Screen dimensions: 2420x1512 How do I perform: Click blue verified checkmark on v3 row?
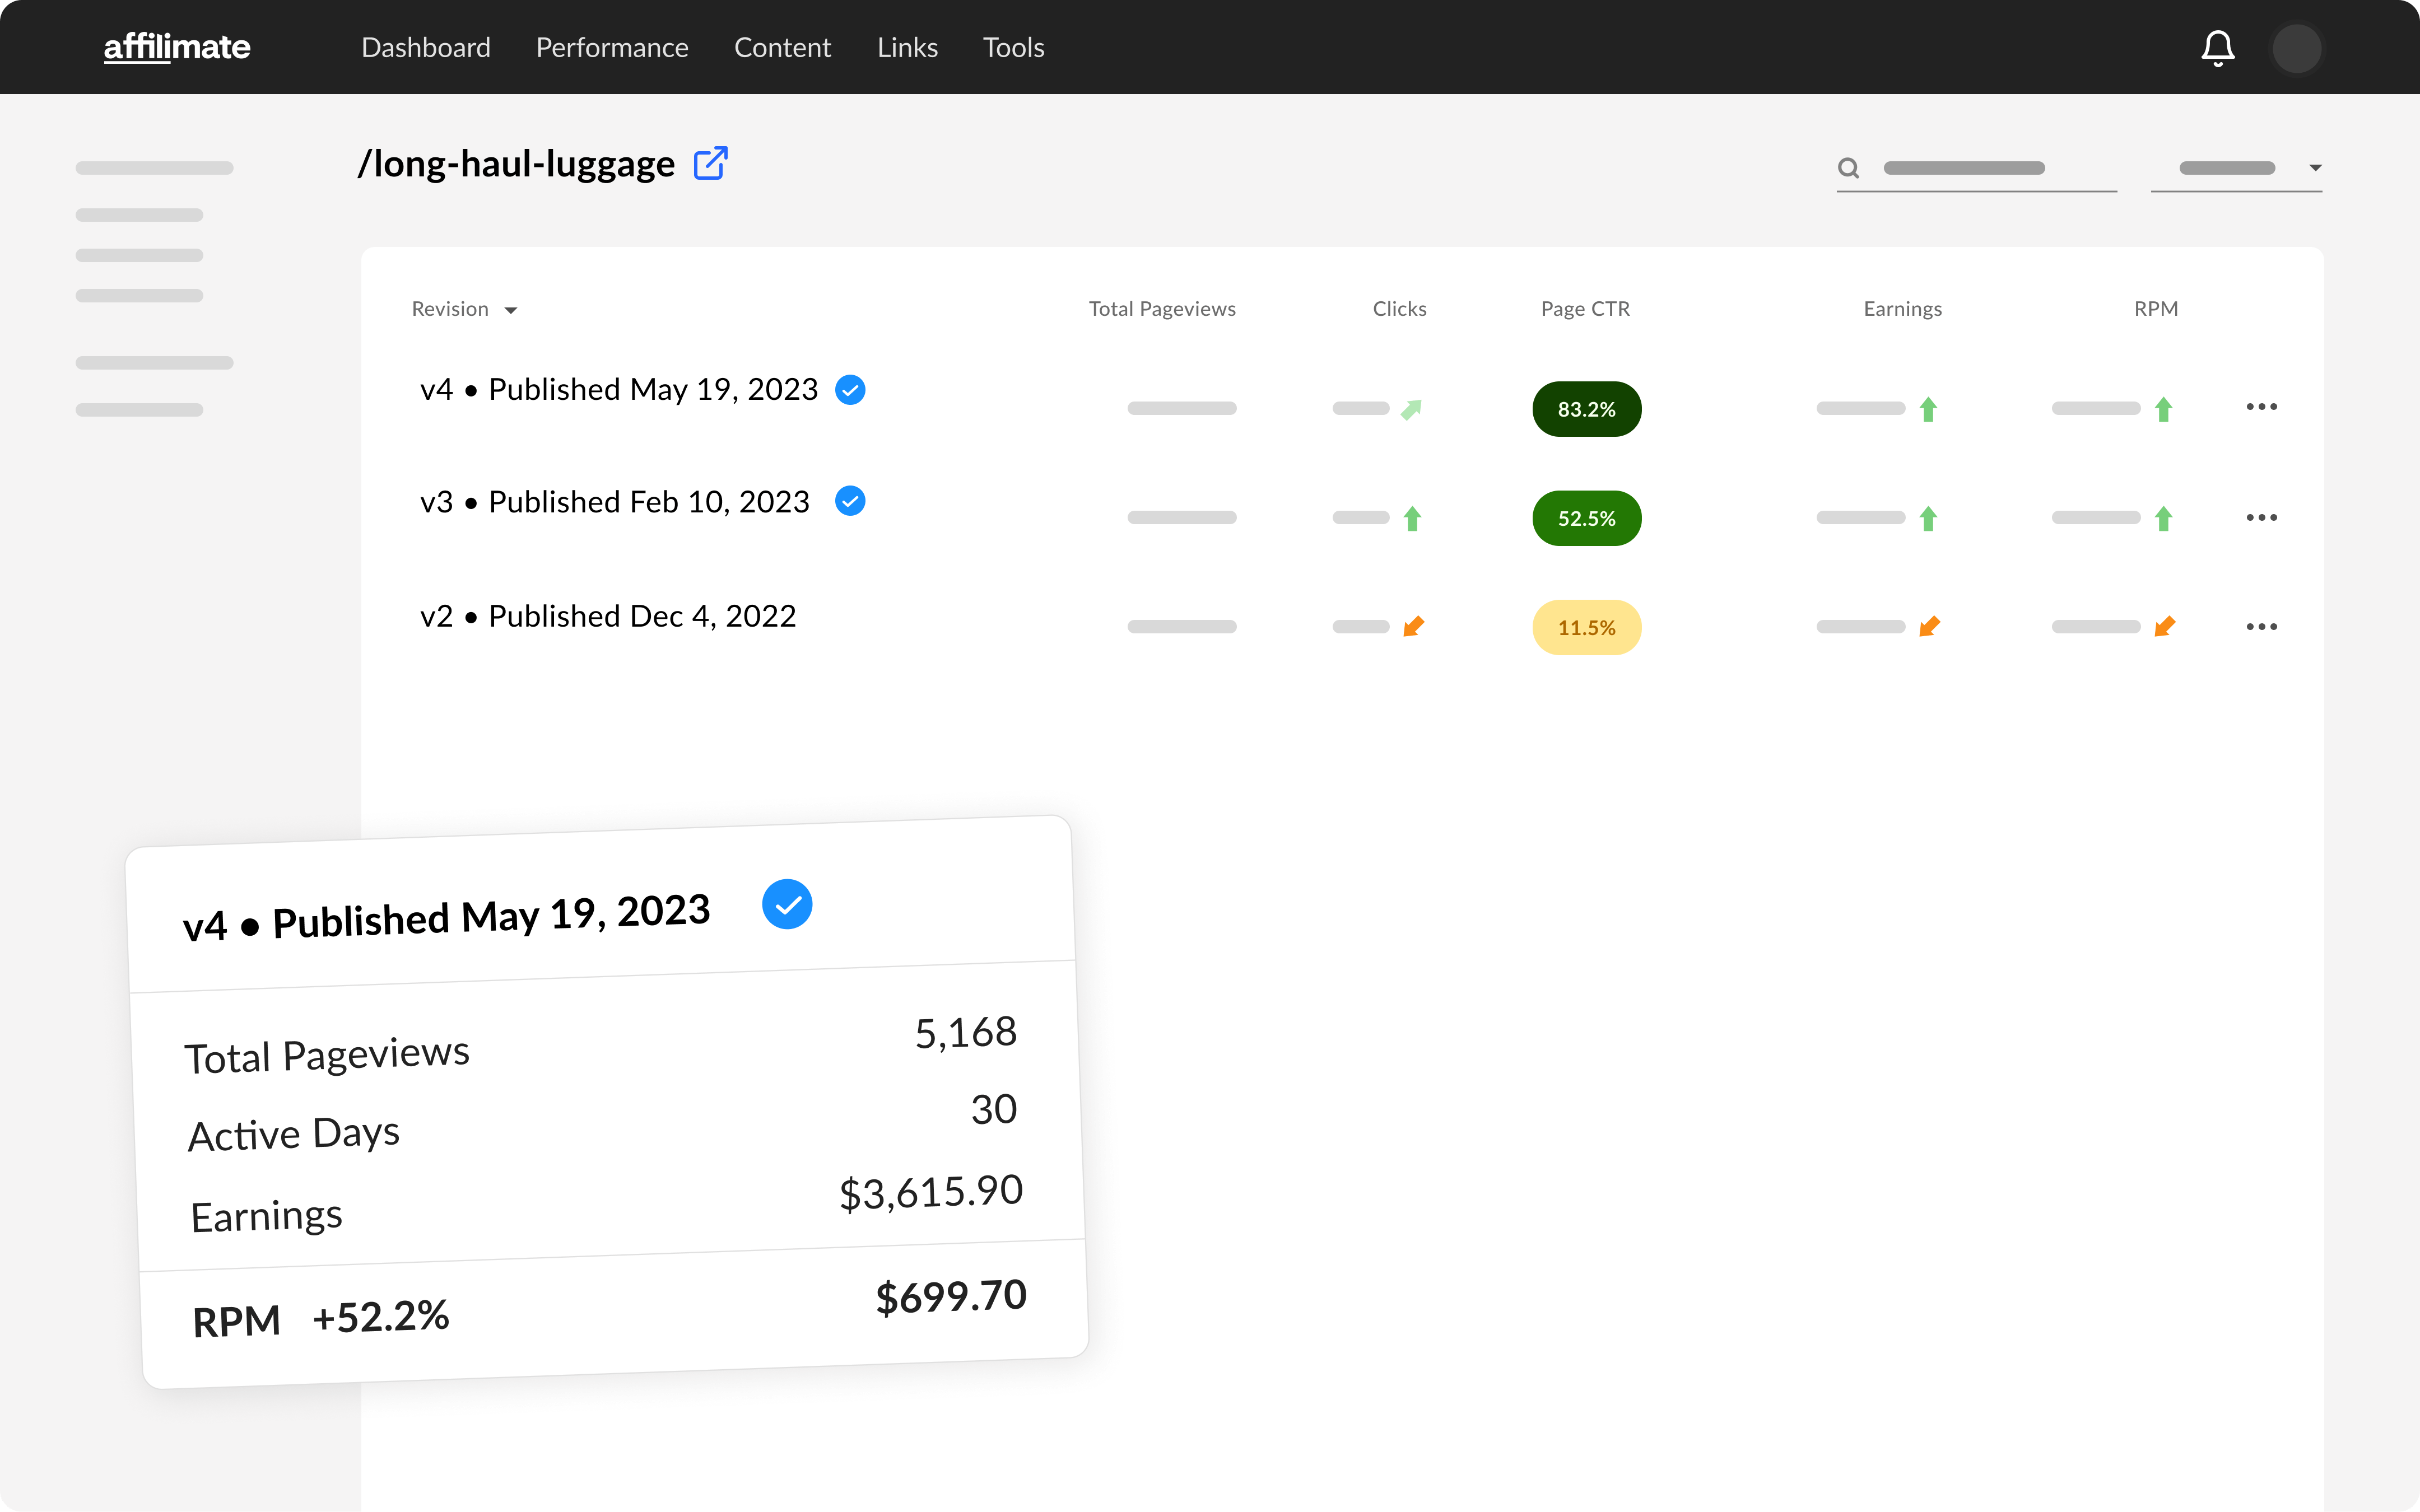tap(850, 501)
